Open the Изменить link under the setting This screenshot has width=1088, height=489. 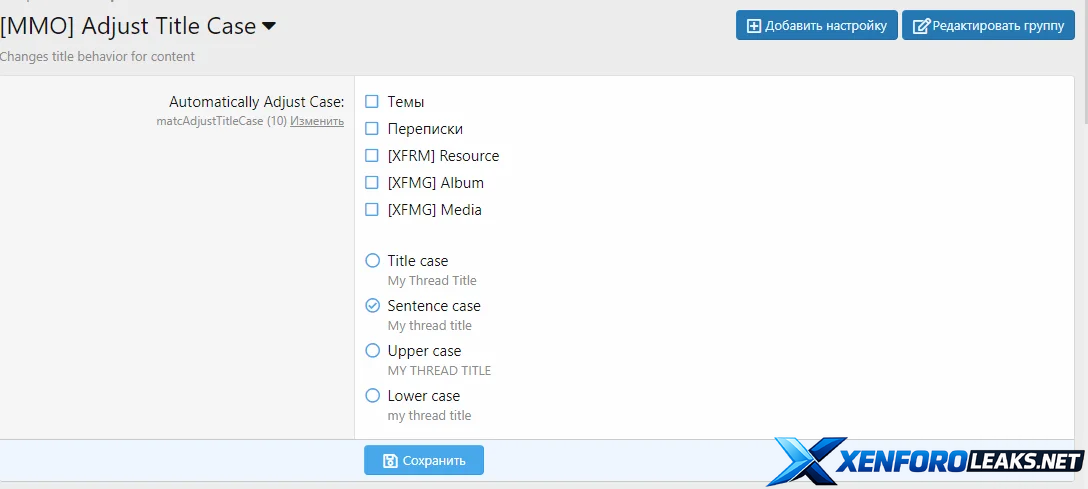(x=317, y=121)
